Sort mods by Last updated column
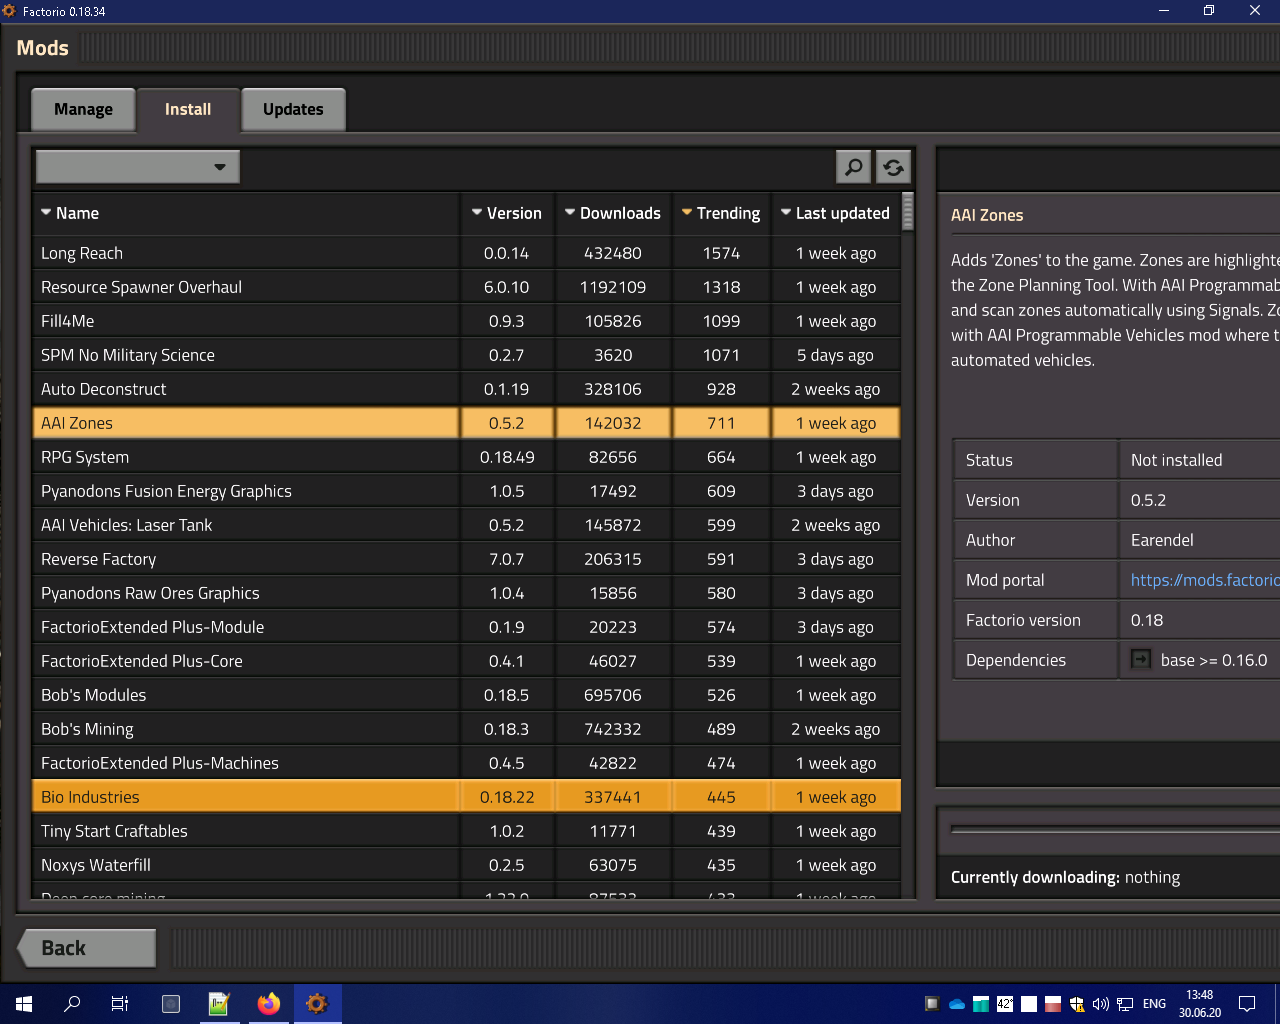 [836, 213]
